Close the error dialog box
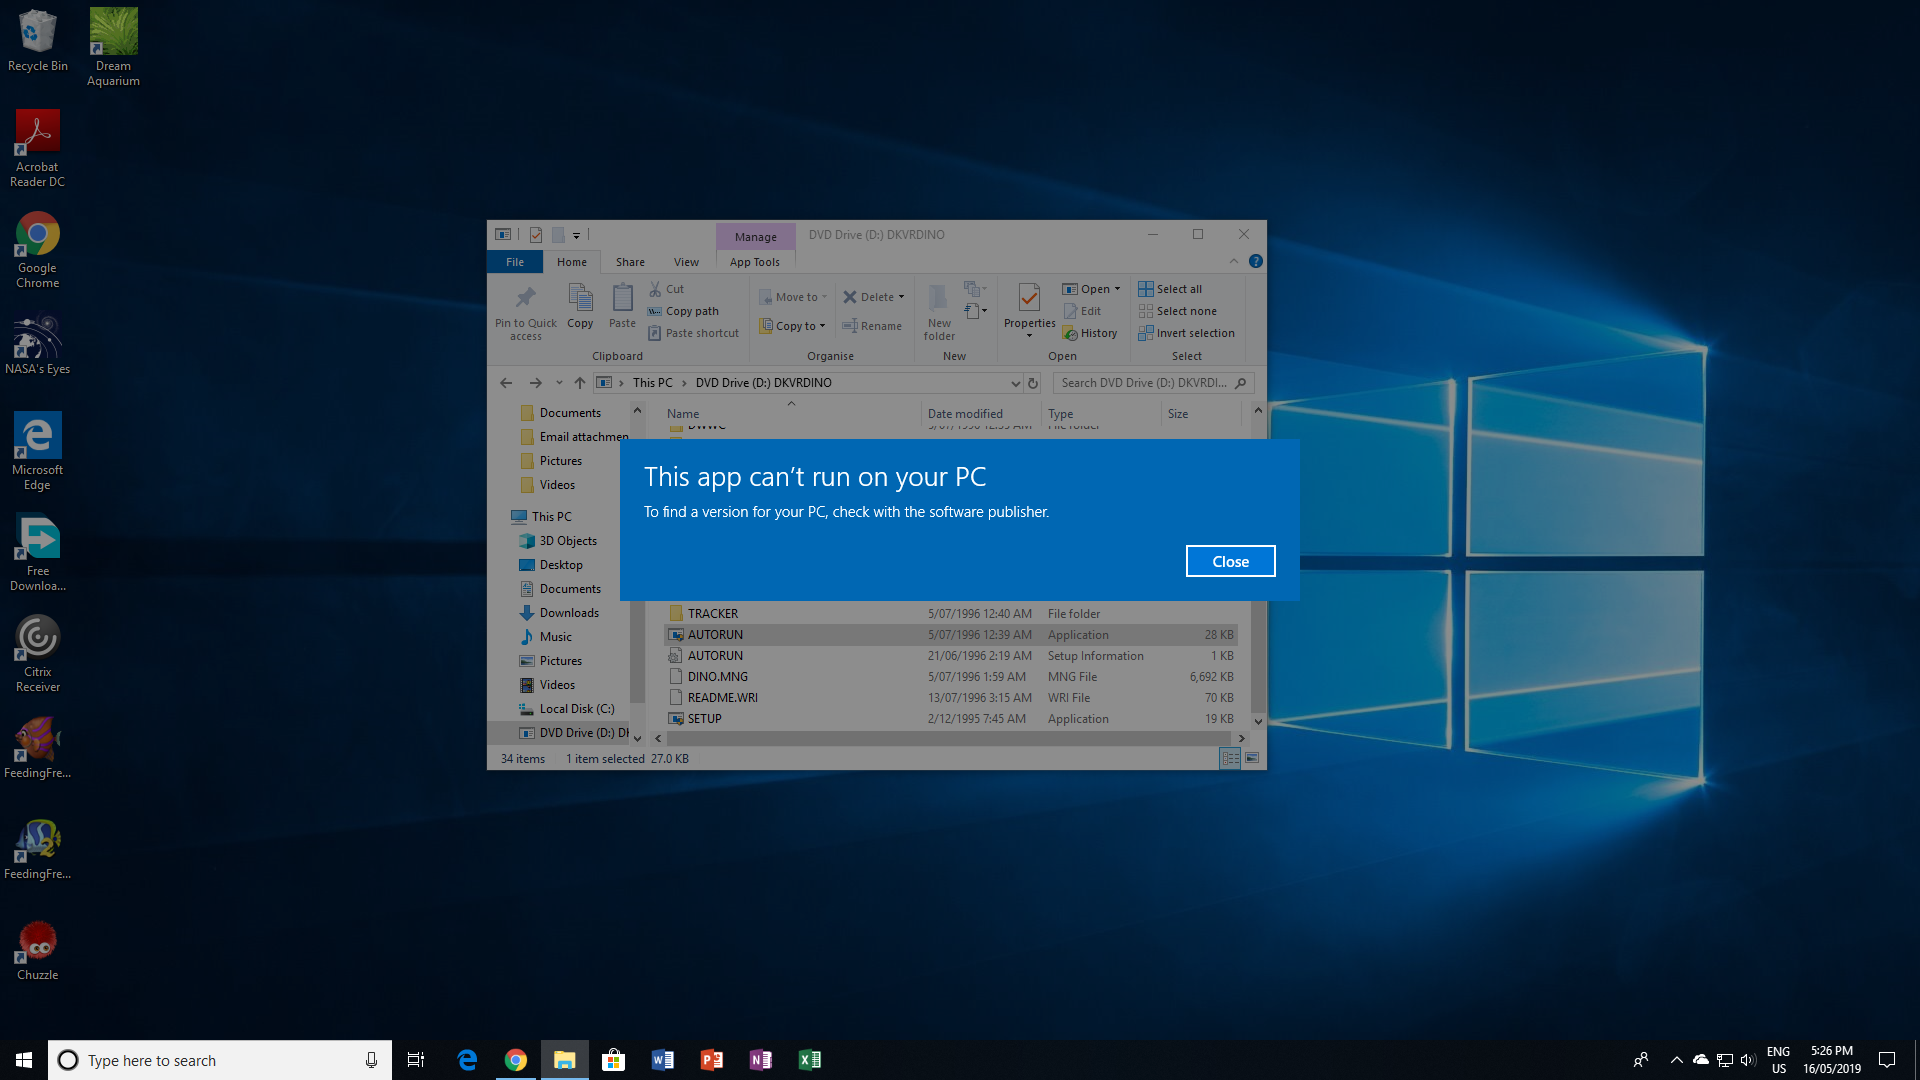The height and width of the screenshot is (1080, 1920). pos(1230,560)
